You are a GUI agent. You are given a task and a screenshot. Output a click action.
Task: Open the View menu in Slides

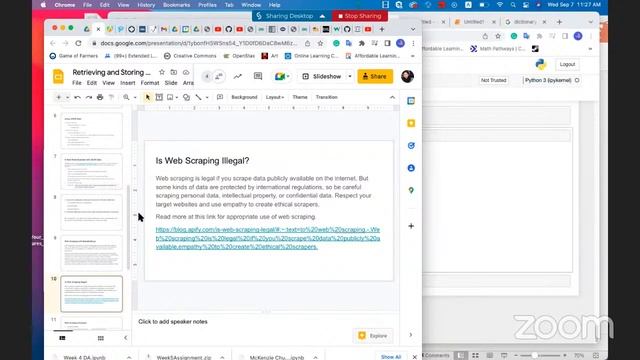pyautogui.click(x=108, y=83)
